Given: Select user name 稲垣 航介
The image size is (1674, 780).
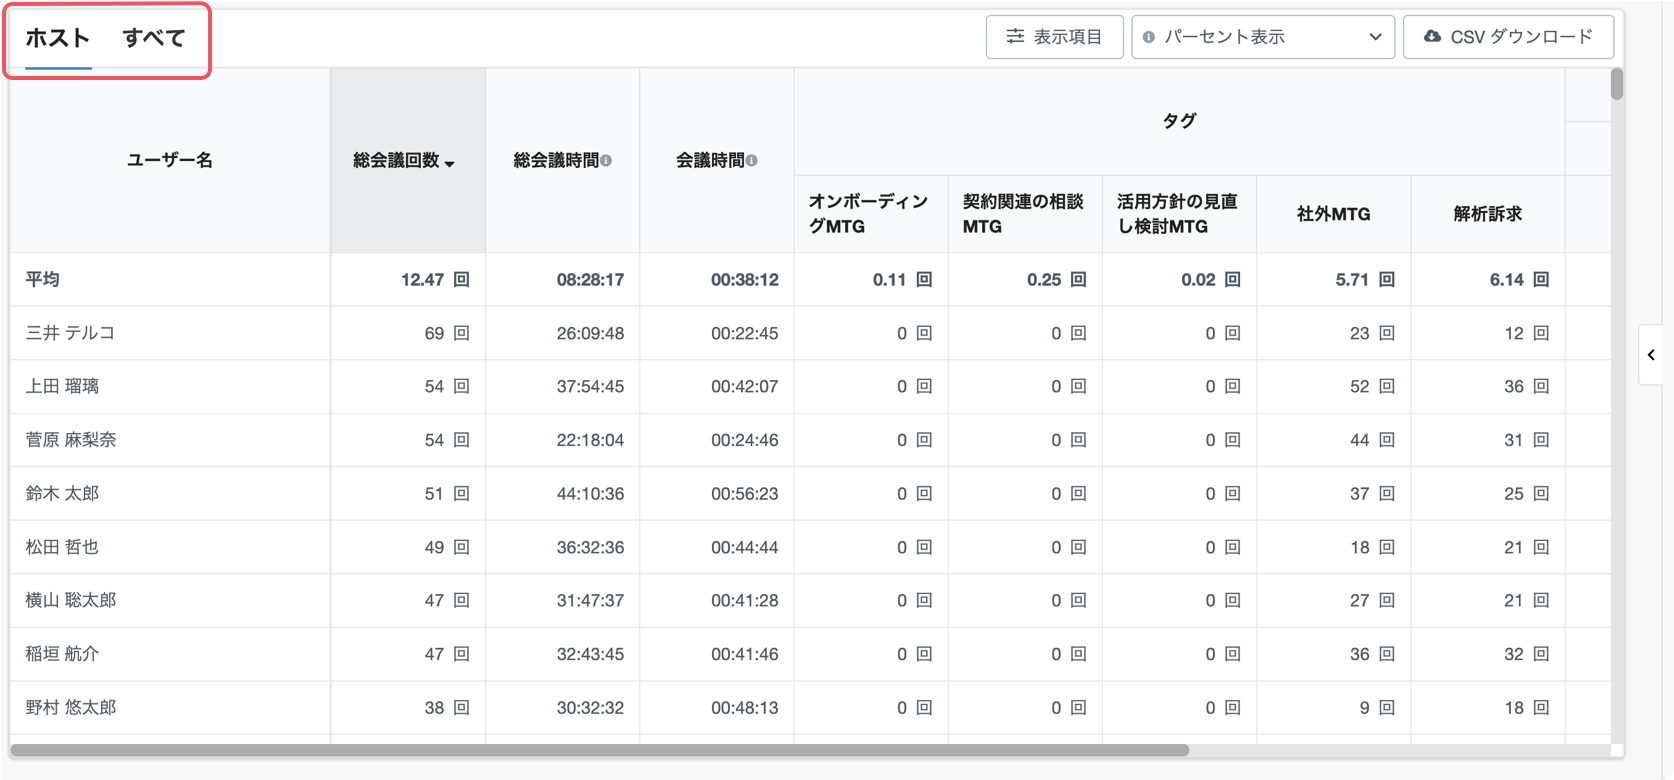Looking at the screenshot, I should click(x=62, y=654).
